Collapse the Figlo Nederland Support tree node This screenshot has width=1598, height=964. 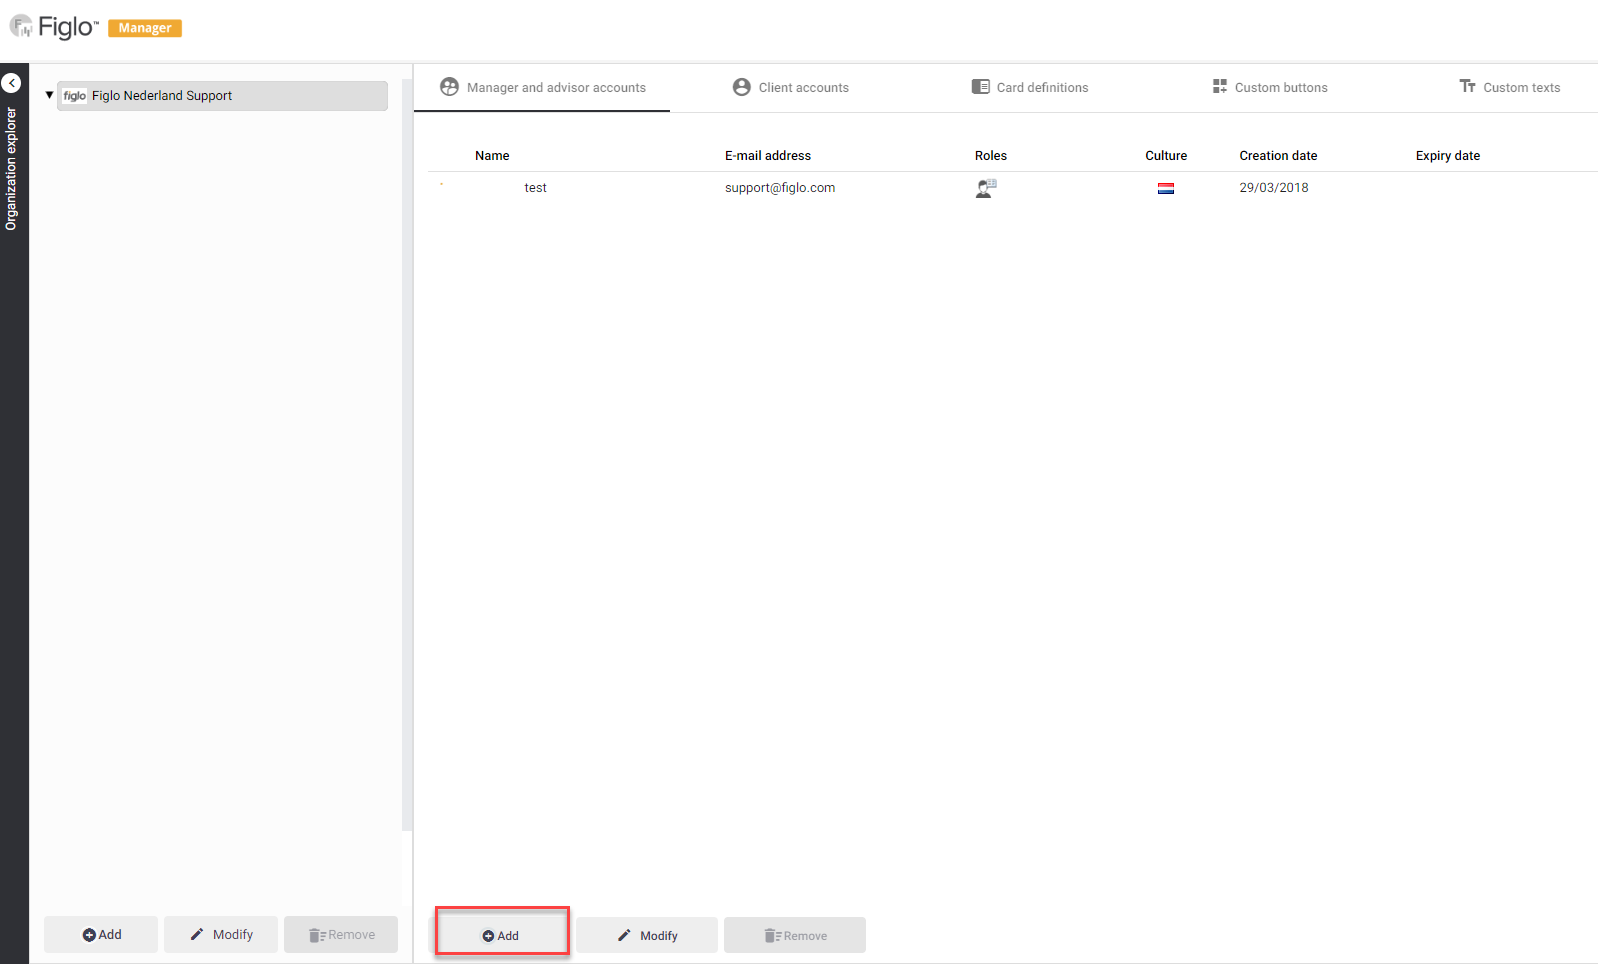coord(49,96)
